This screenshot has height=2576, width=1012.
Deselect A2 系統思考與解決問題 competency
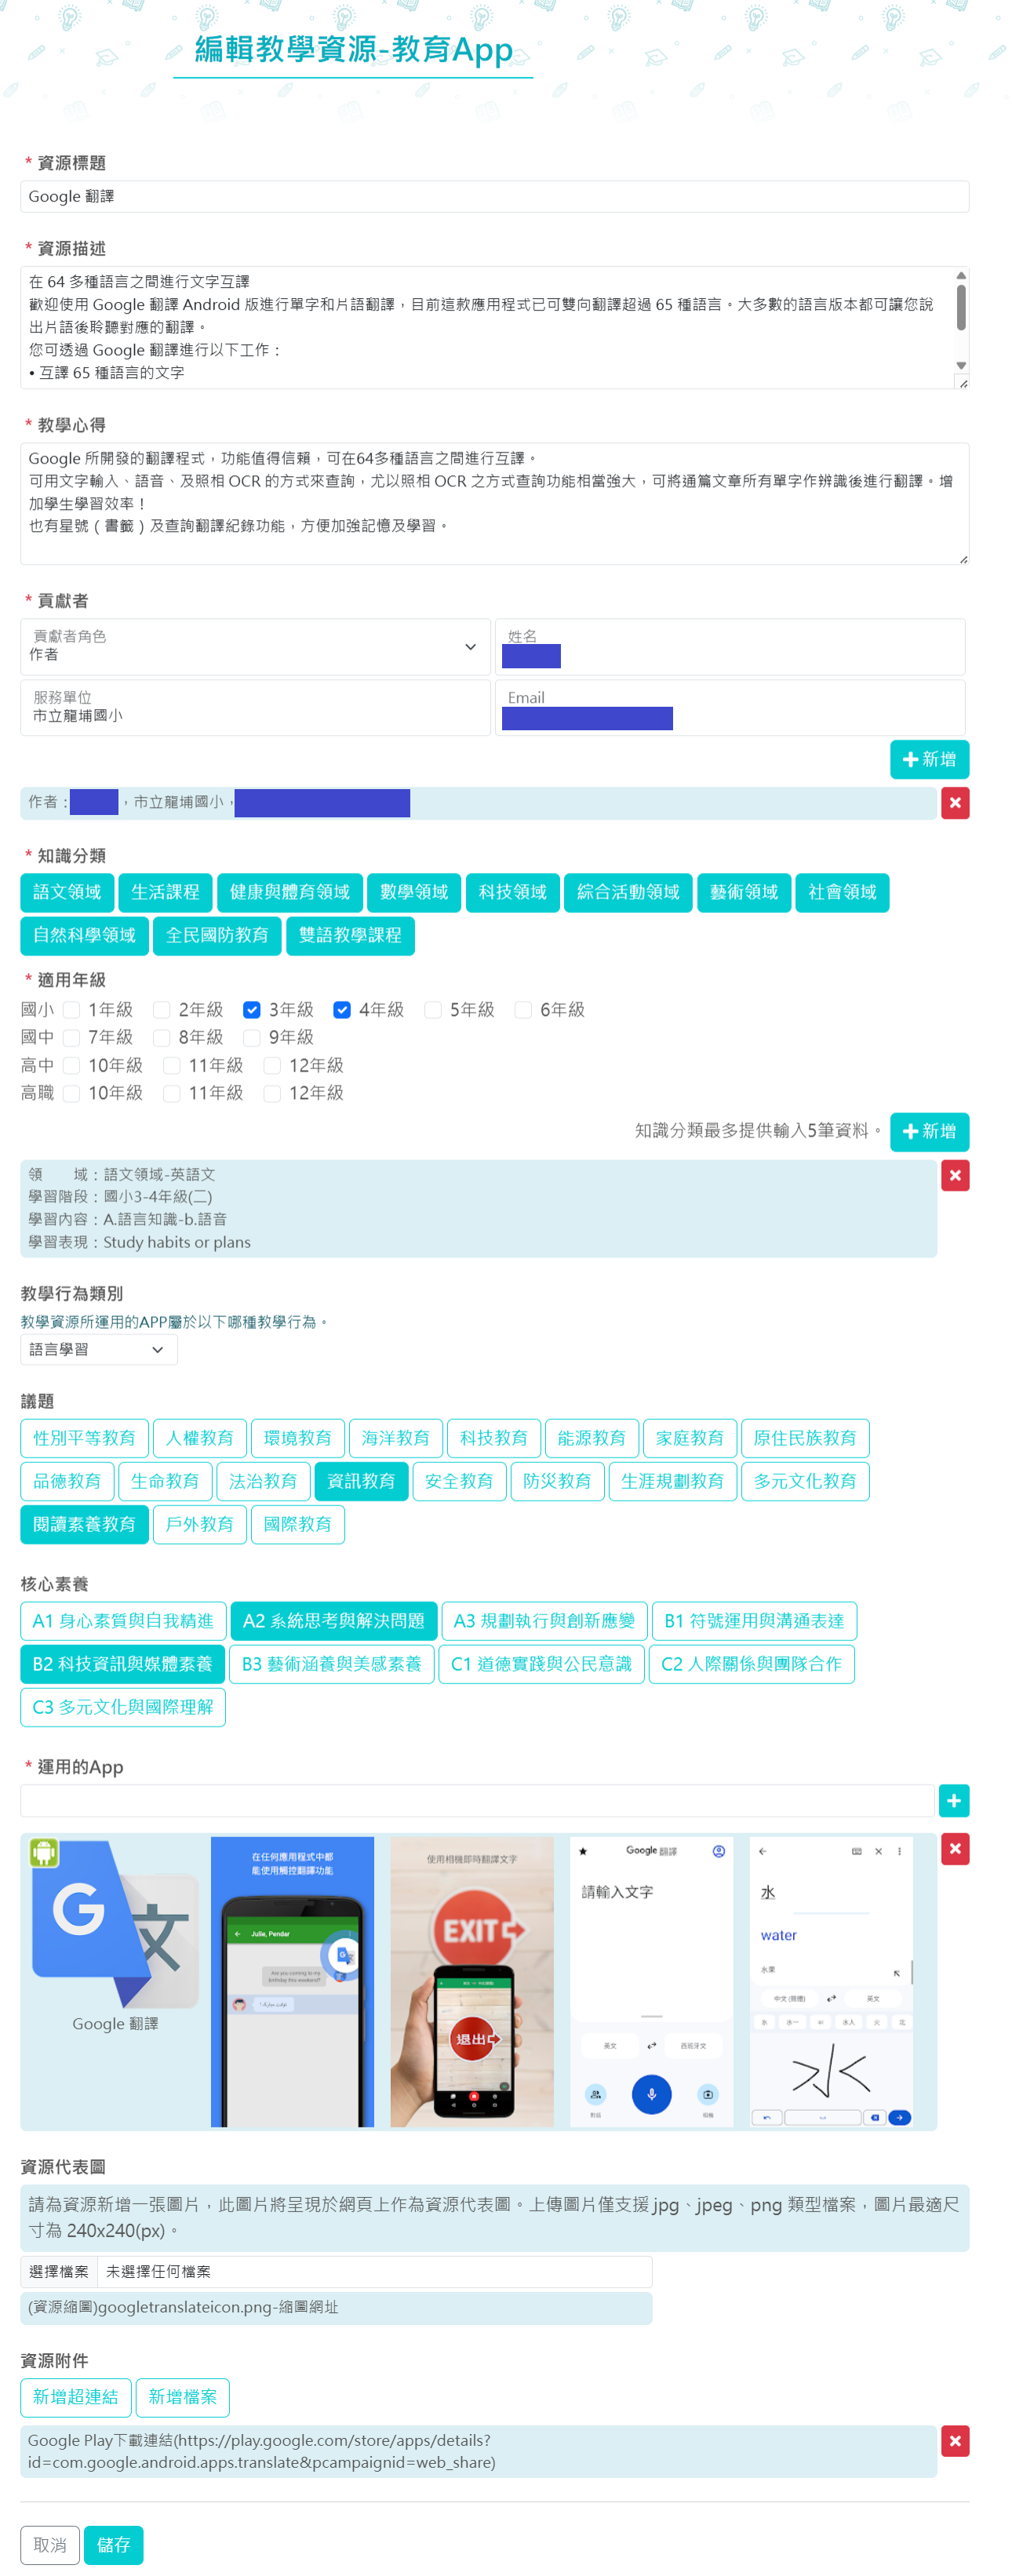point(334,1621)
